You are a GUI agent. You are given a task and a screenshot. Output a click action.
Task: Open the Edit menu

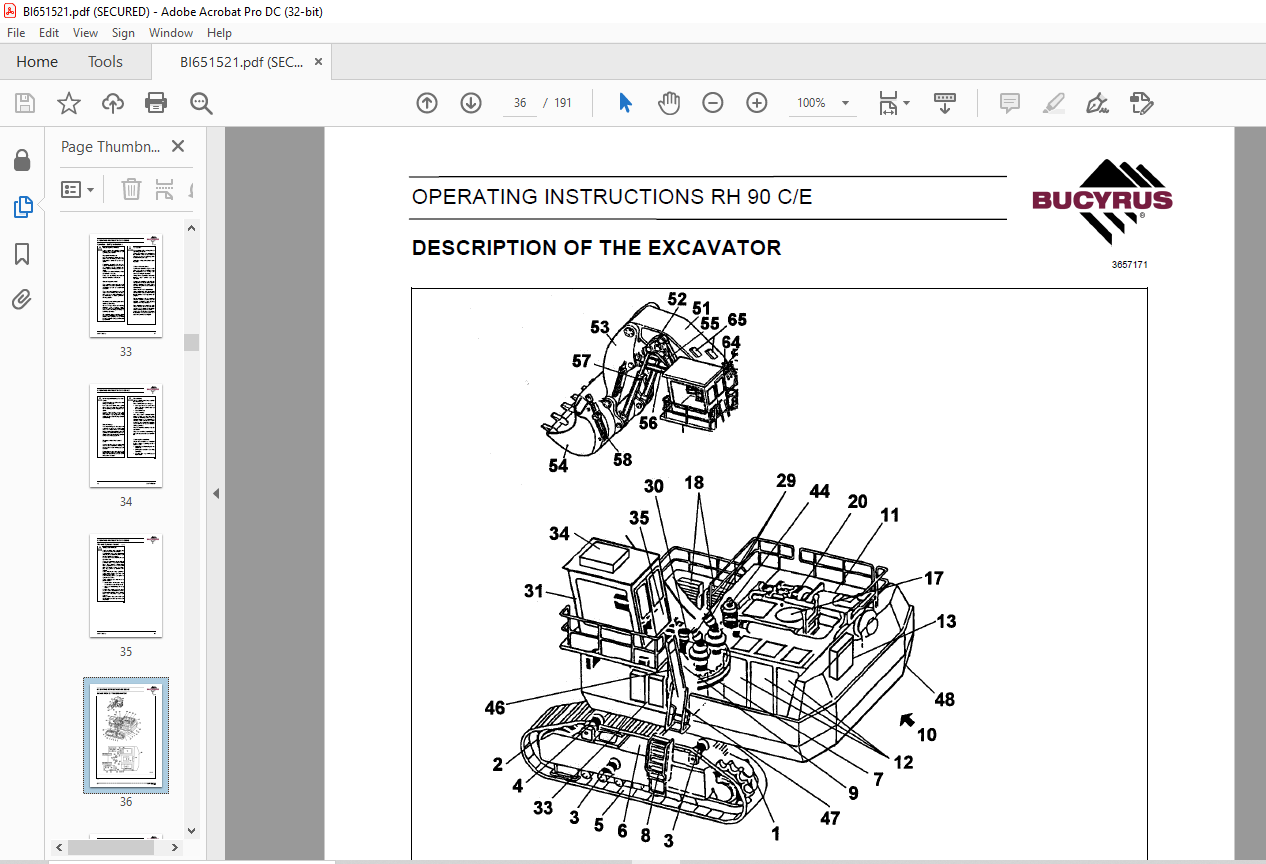click(x=49, y=33)
